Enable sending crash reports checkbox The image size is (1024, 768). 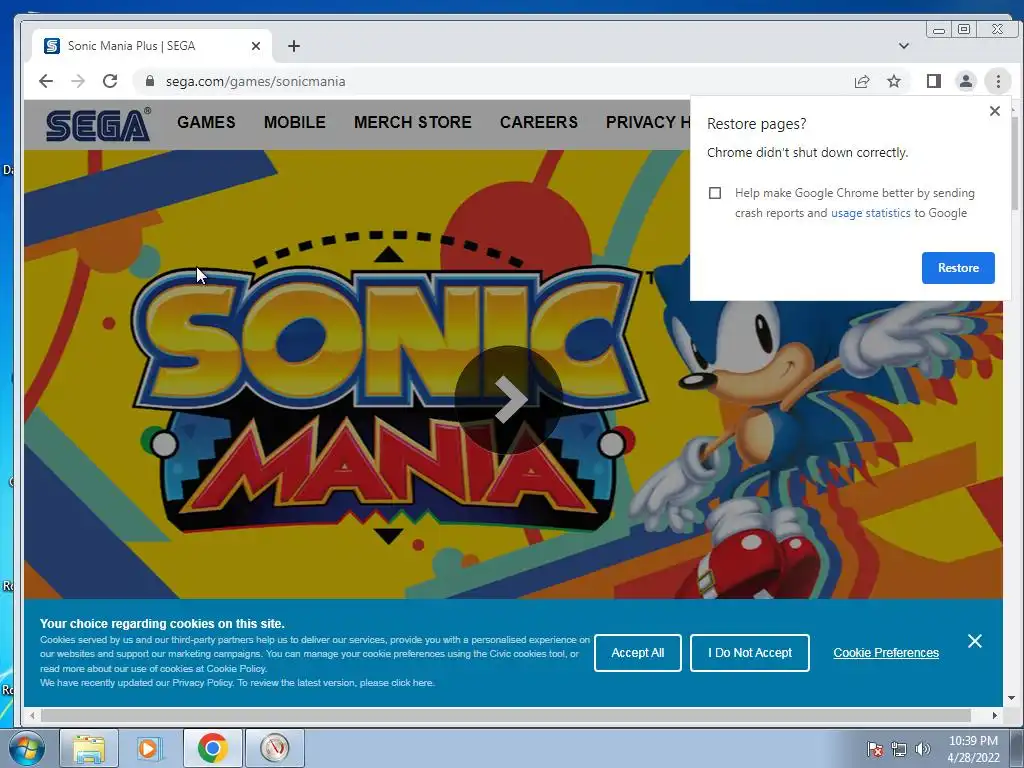(x=715, y=193)
